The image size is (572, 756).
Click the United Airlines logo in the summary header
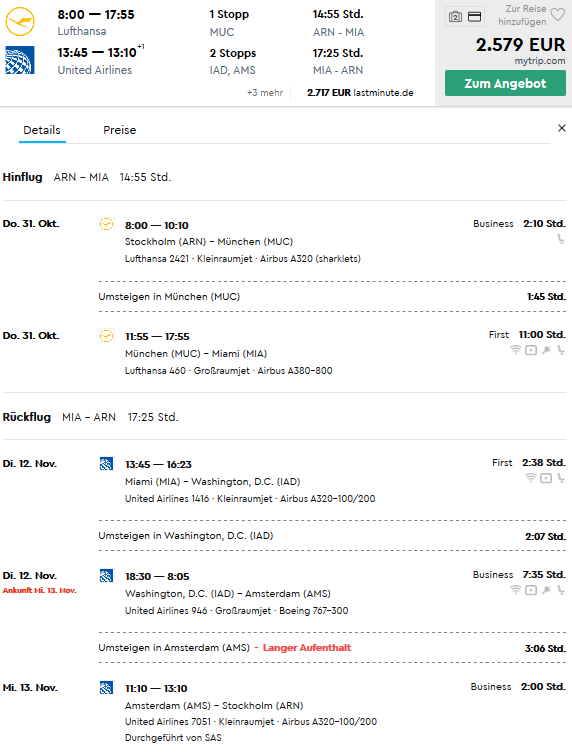(x=20, y=60)
